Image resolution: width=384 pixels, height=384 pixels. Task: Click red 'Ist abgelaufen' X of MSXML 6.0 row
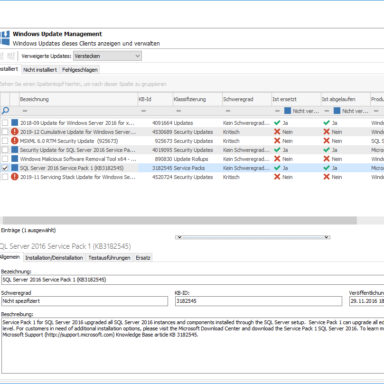point(326,141)
